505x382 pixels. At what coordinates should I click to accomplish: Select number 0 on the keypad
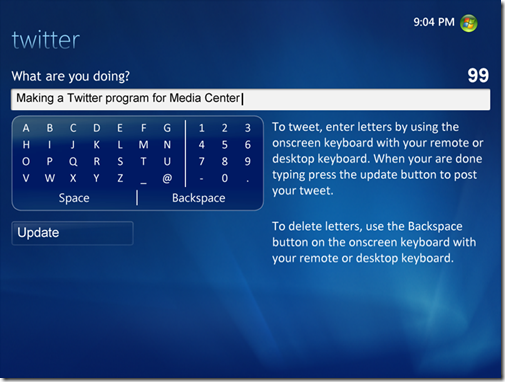point(225,178)
